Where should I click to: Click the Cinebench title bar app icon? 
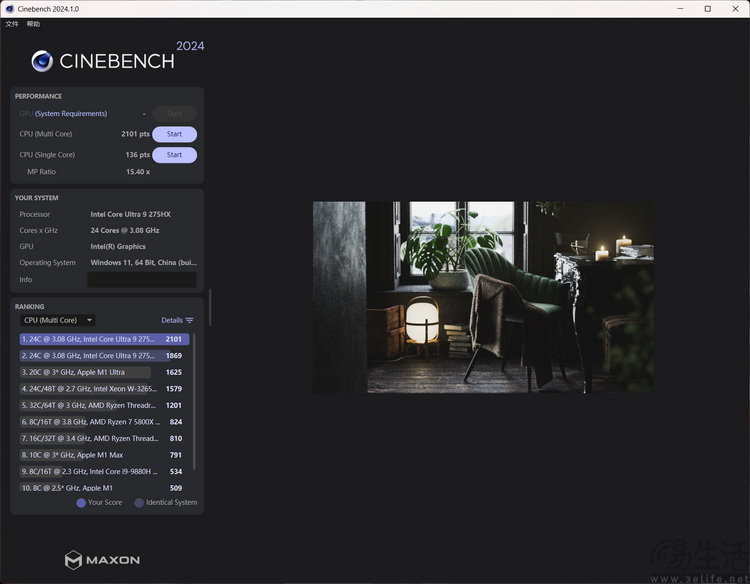tap(10, 9)
